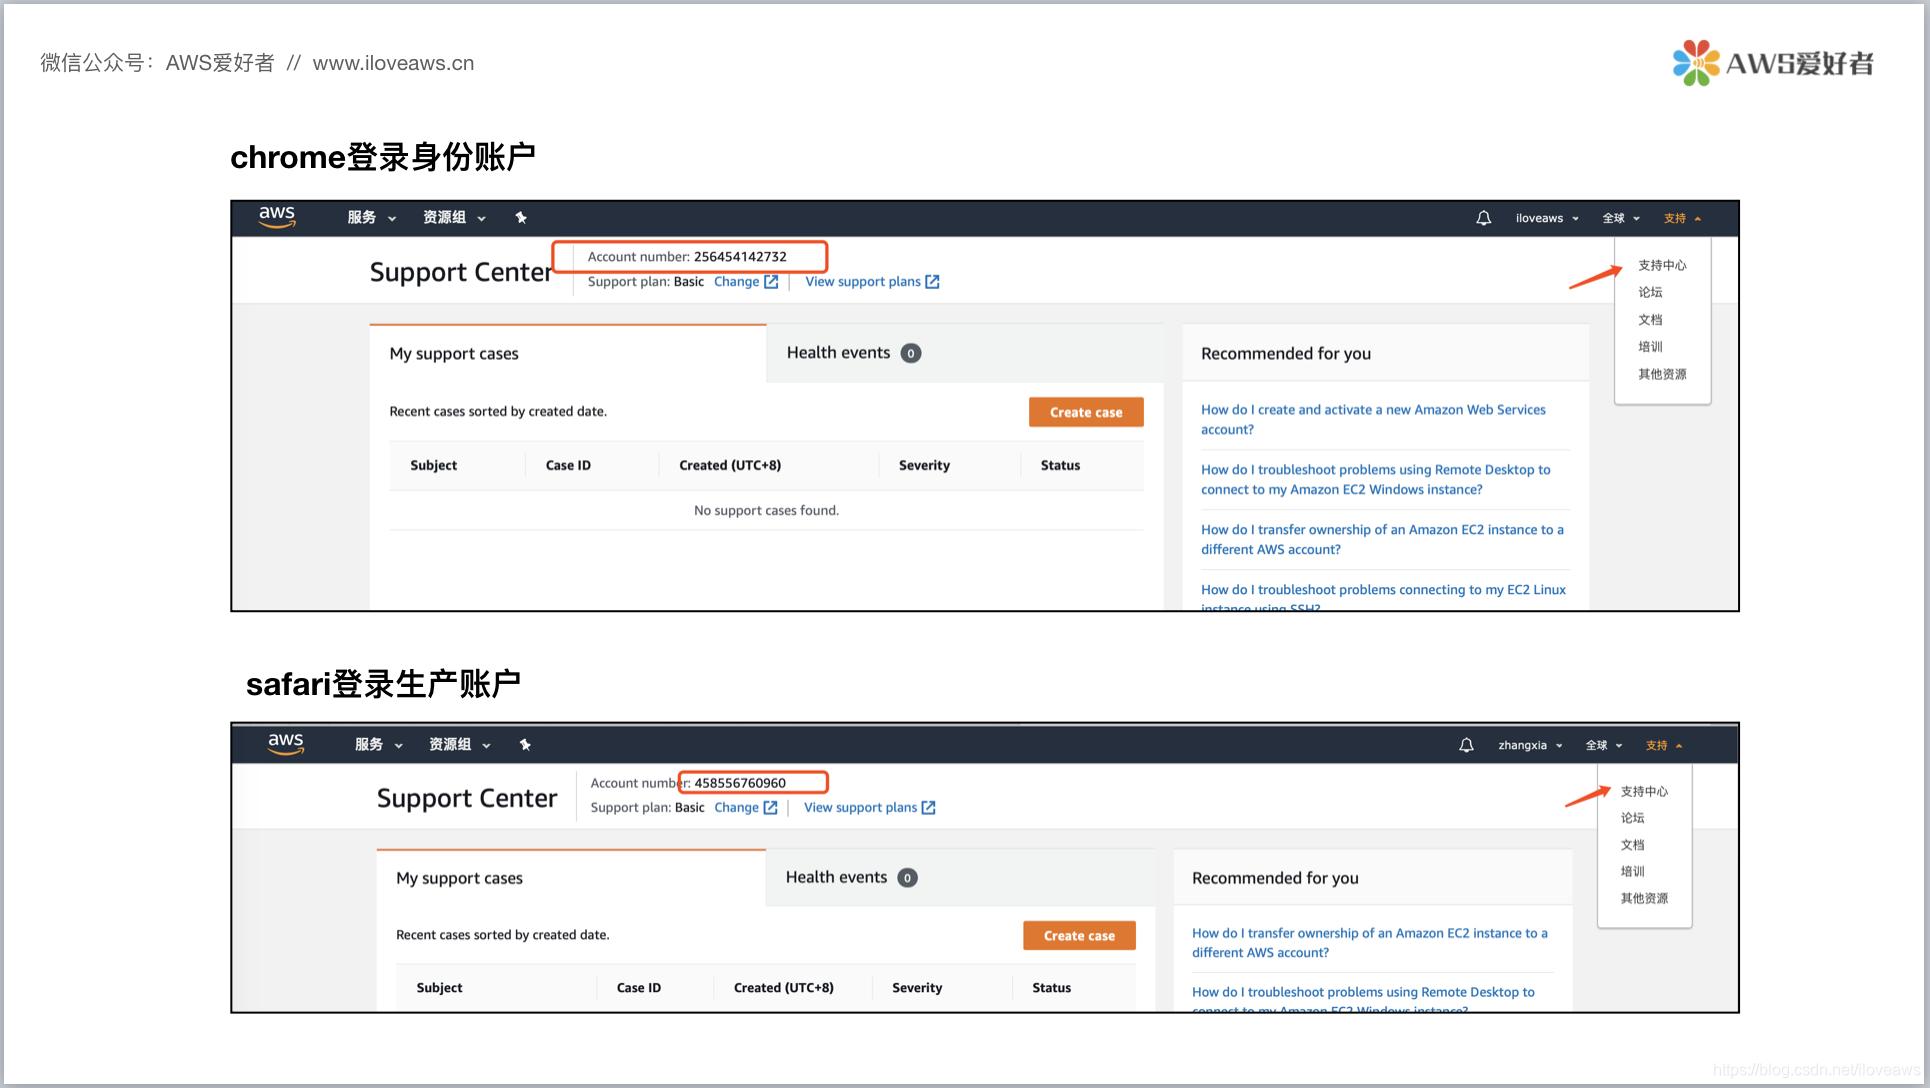Switch to Health events tab in the Safari console
The width and height of the screenshot is (1930, 1088).
961,878
